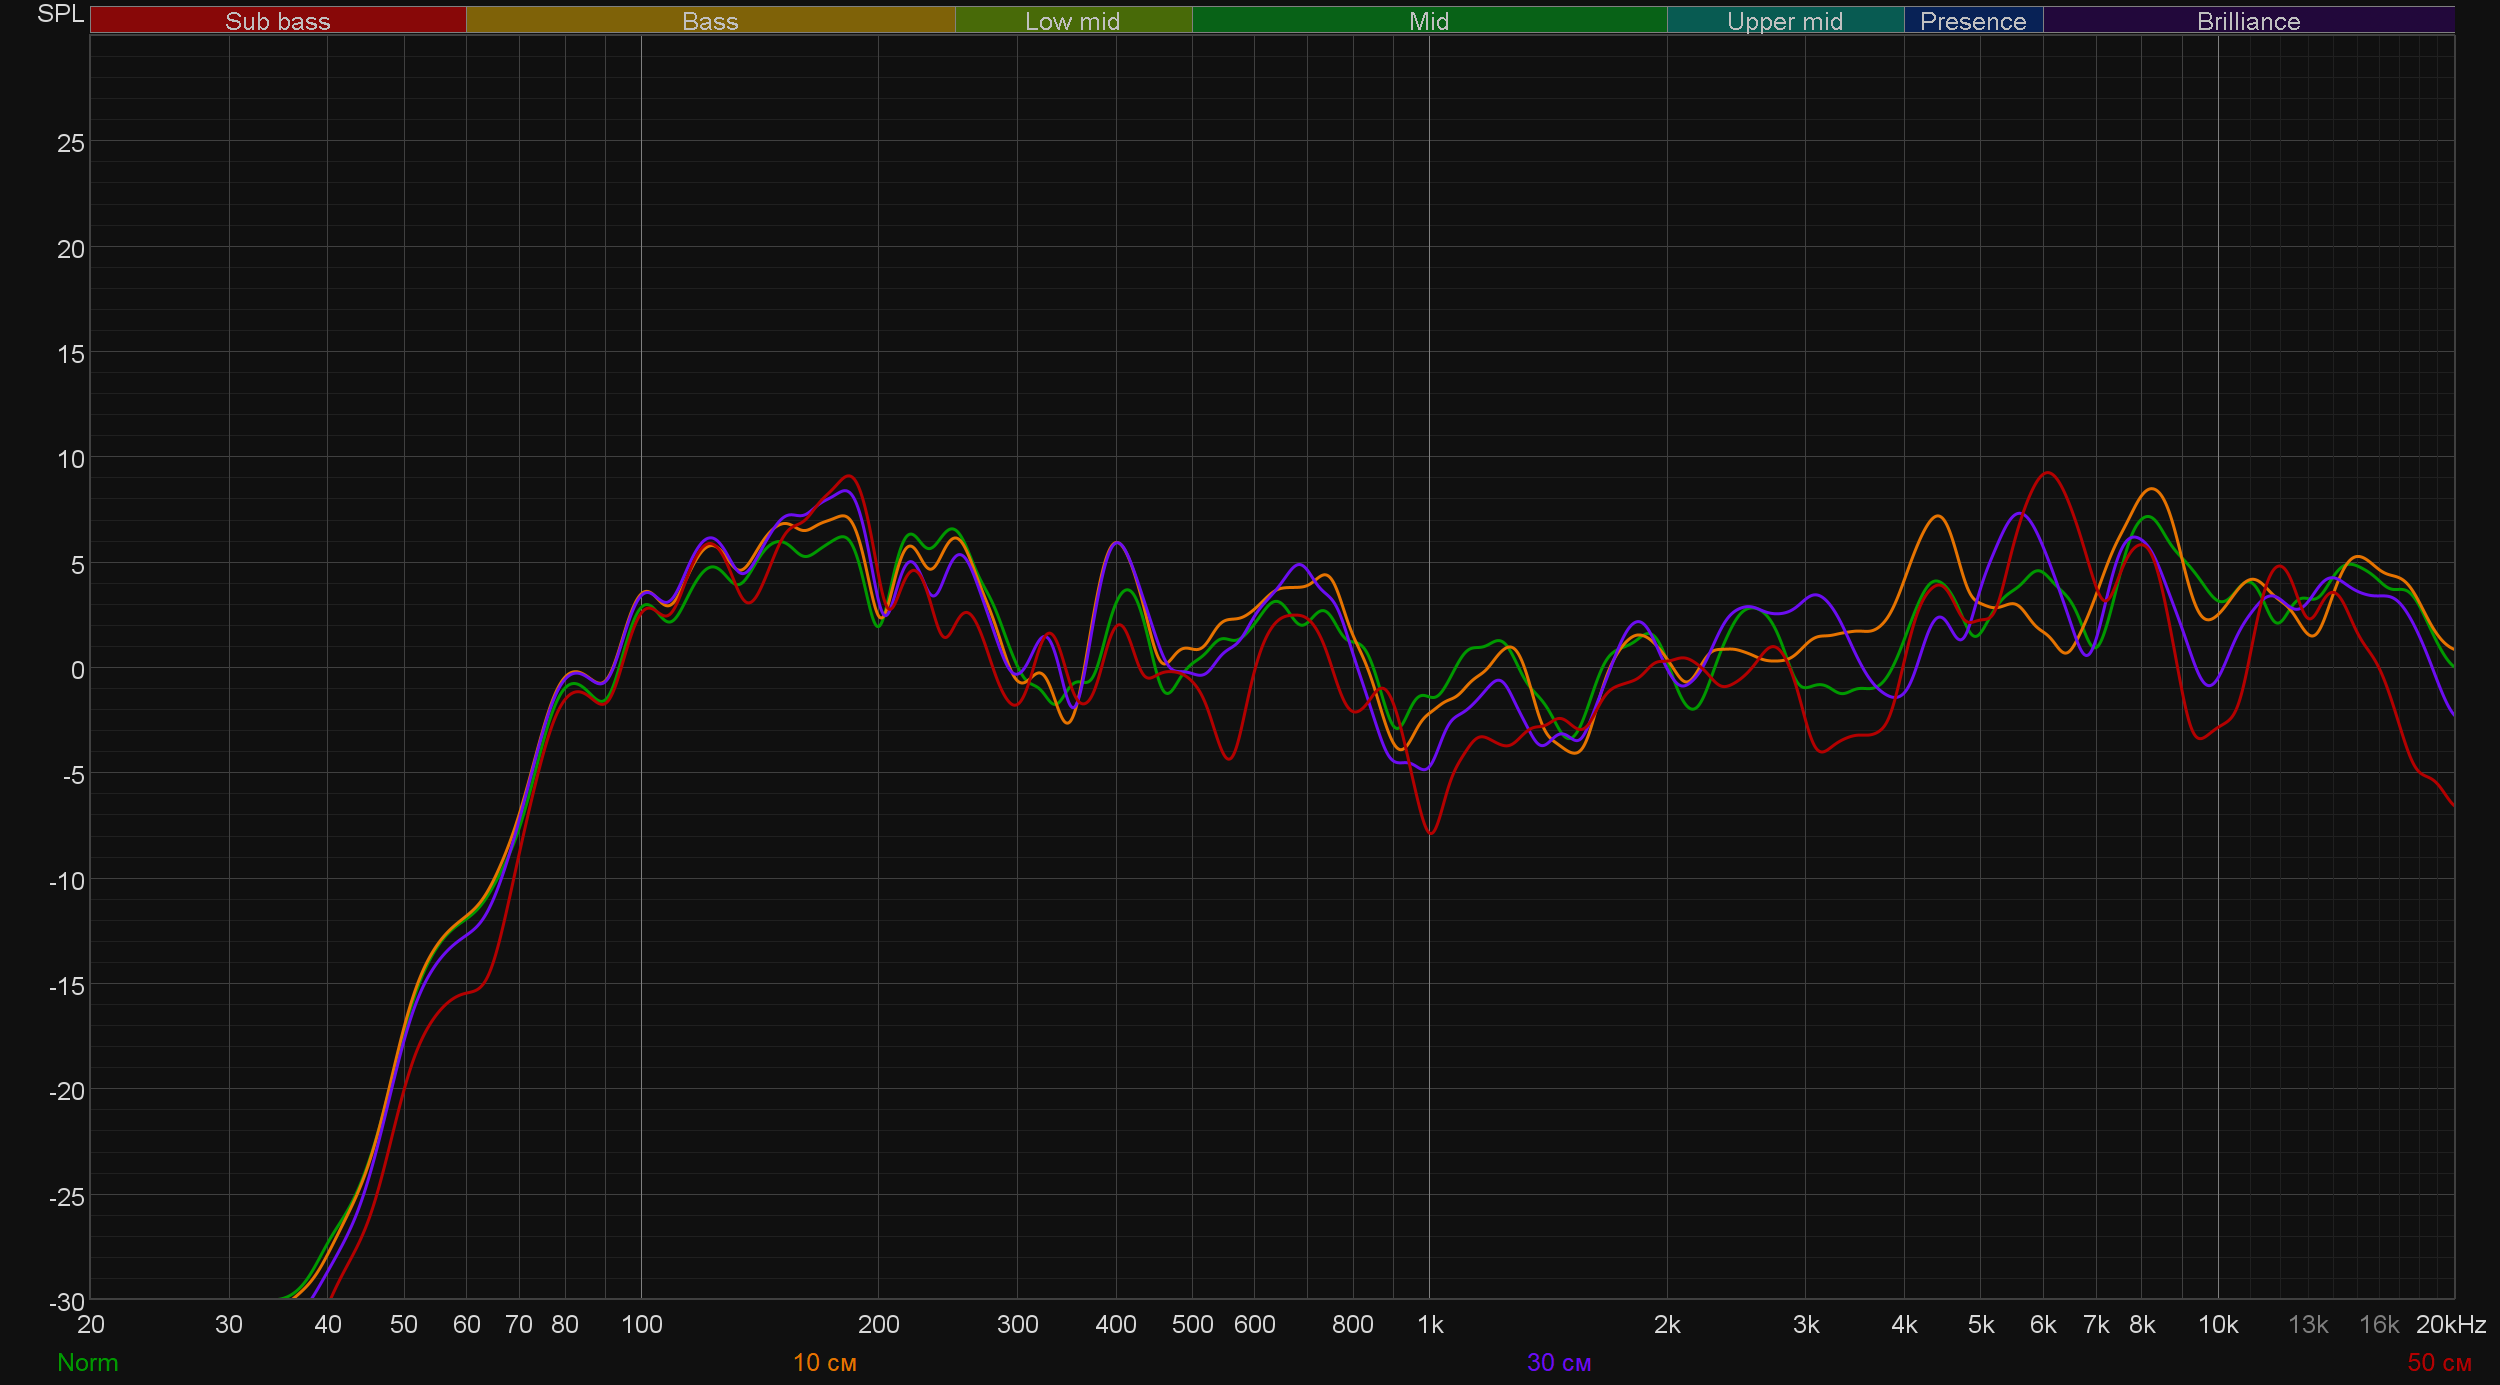The height and width of the screenshot is (1385, 2500).
Task: Click the 200 Hz axis label
Action: click(x=878, y=1324)
